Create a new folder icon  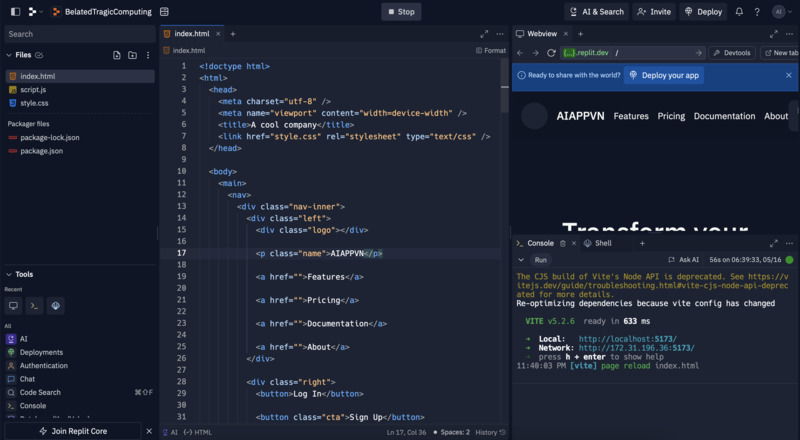point(132,55)
